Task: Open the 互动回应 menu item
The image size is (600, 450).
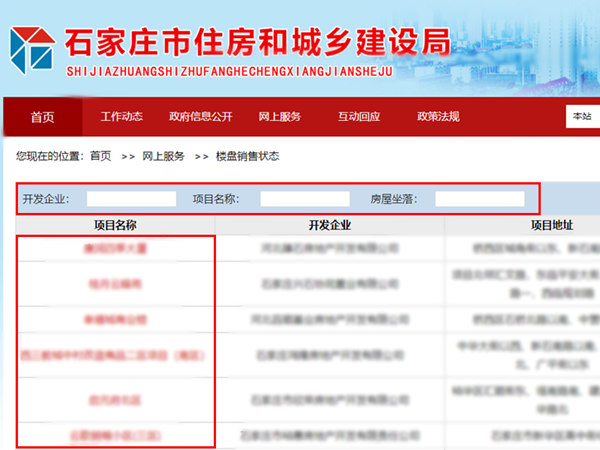Action: [x=359, y=116]
